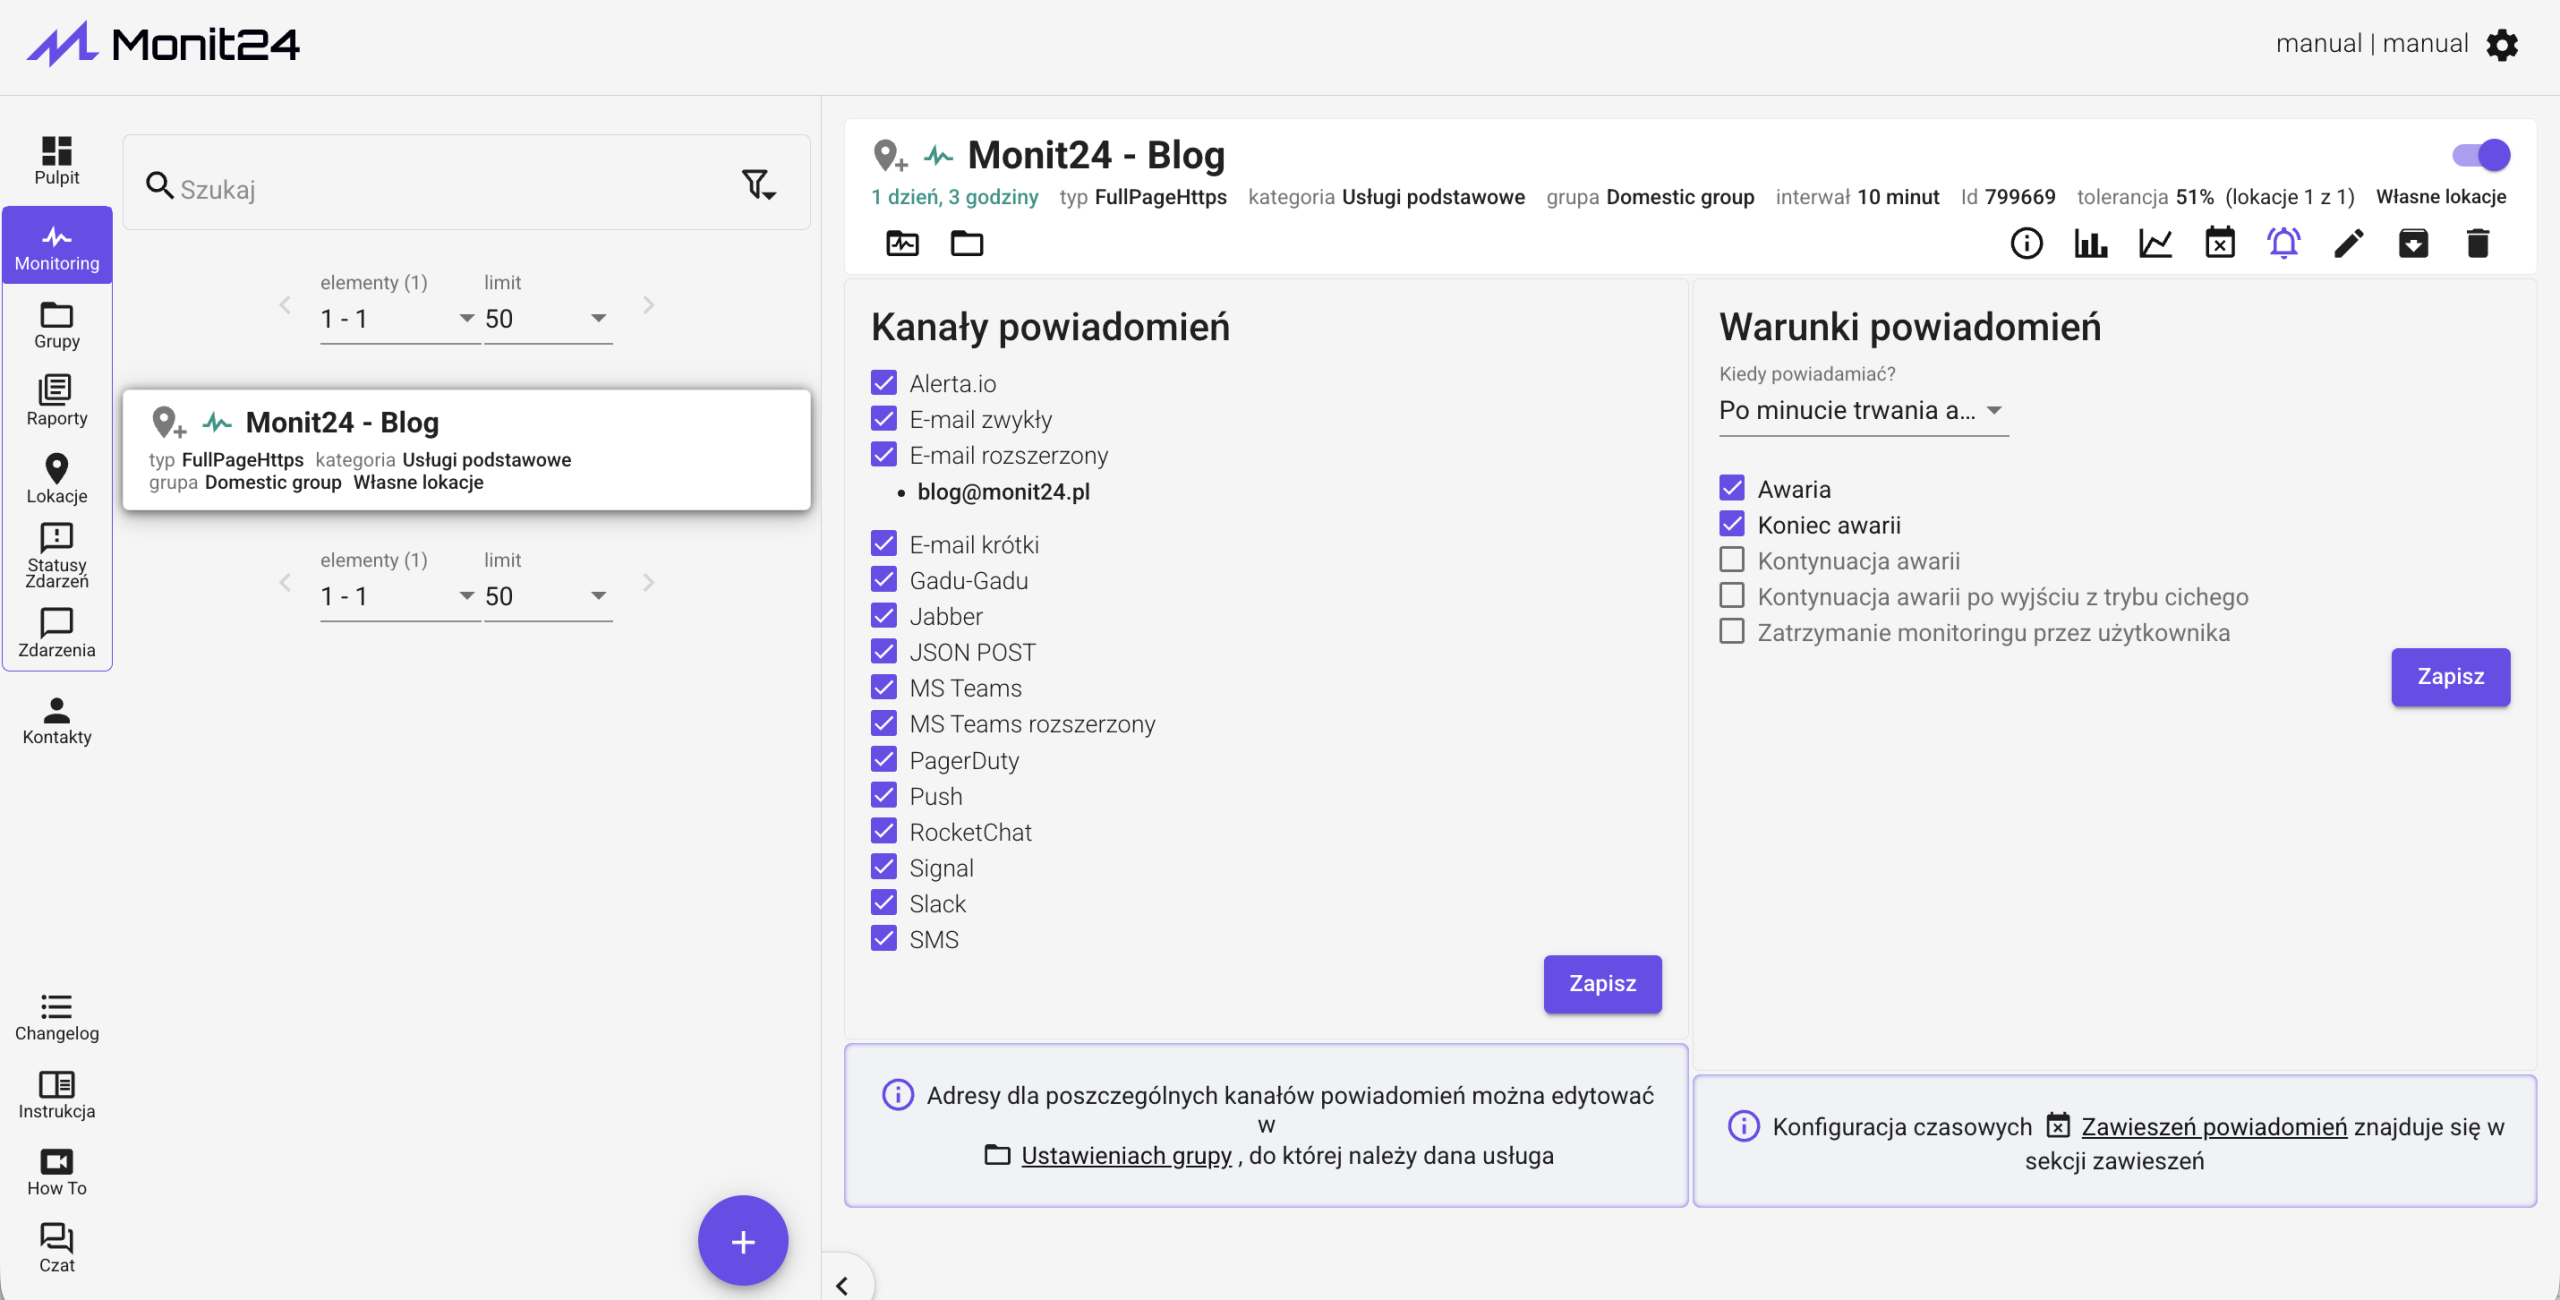Click the archive service icon
The image size is (2560, 1300).
pos(2413,243)
